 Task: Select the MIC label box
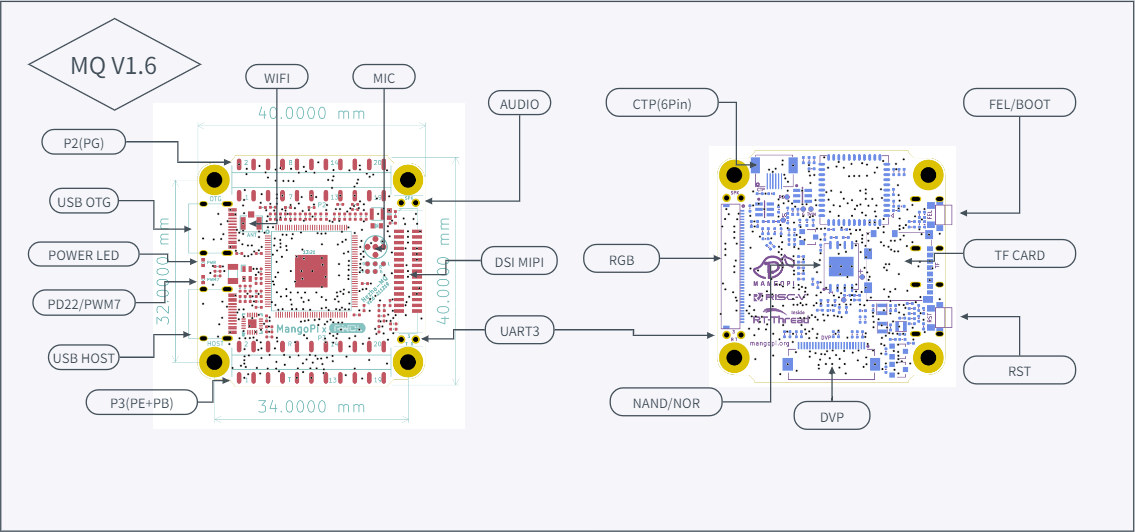384,77
